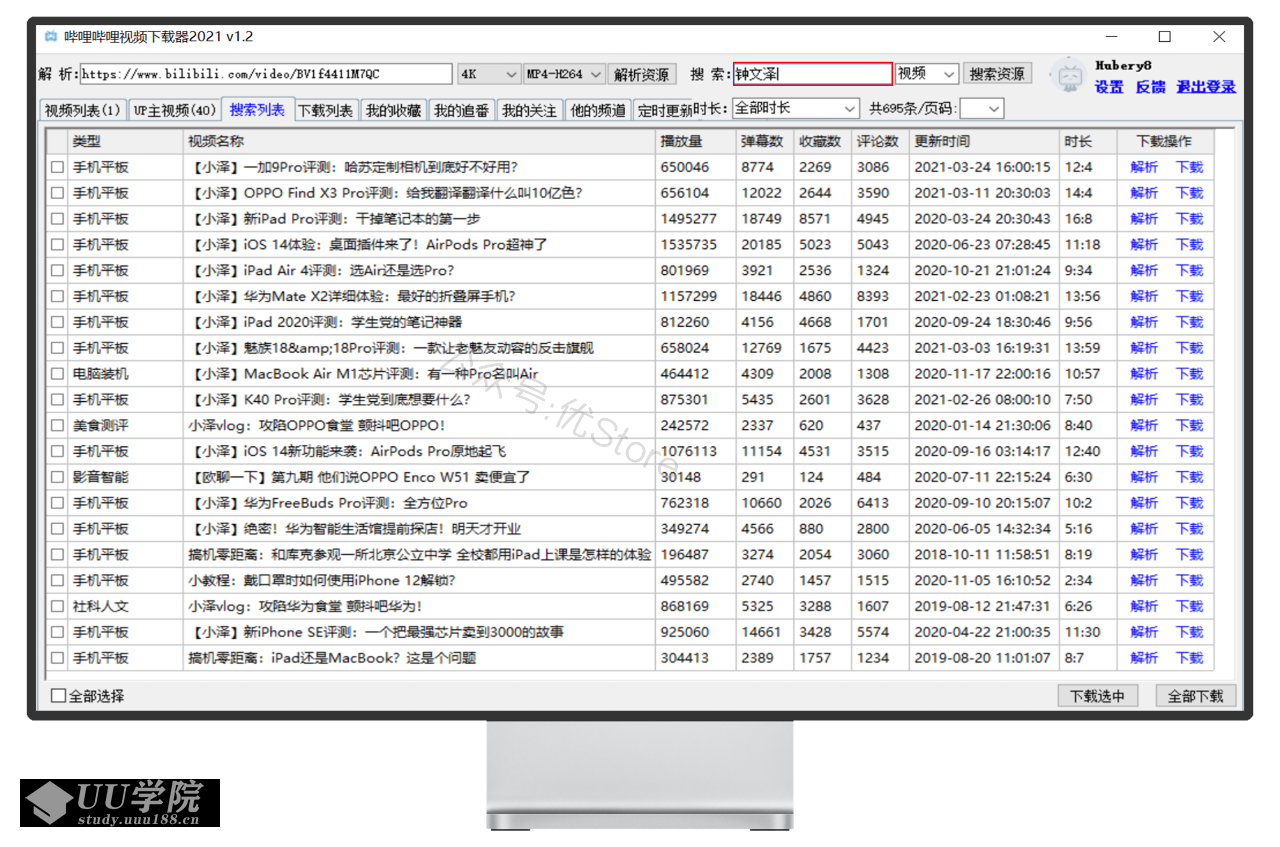Select the 小教程:戴口罩 iPhone 12解锁 title
The width and height of the screenshot is (1280, 847).
click(x=322, y=580)
